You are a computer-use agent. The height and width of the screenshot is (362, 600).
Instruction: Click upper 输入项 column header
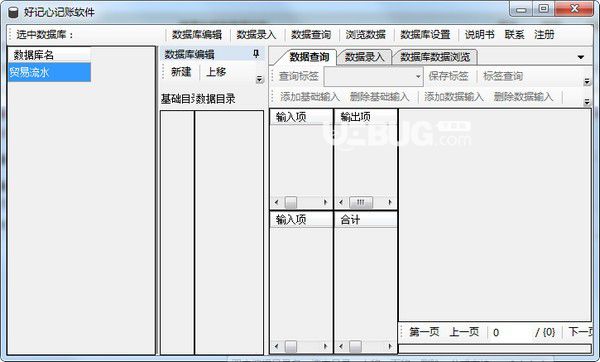[301, 117]
